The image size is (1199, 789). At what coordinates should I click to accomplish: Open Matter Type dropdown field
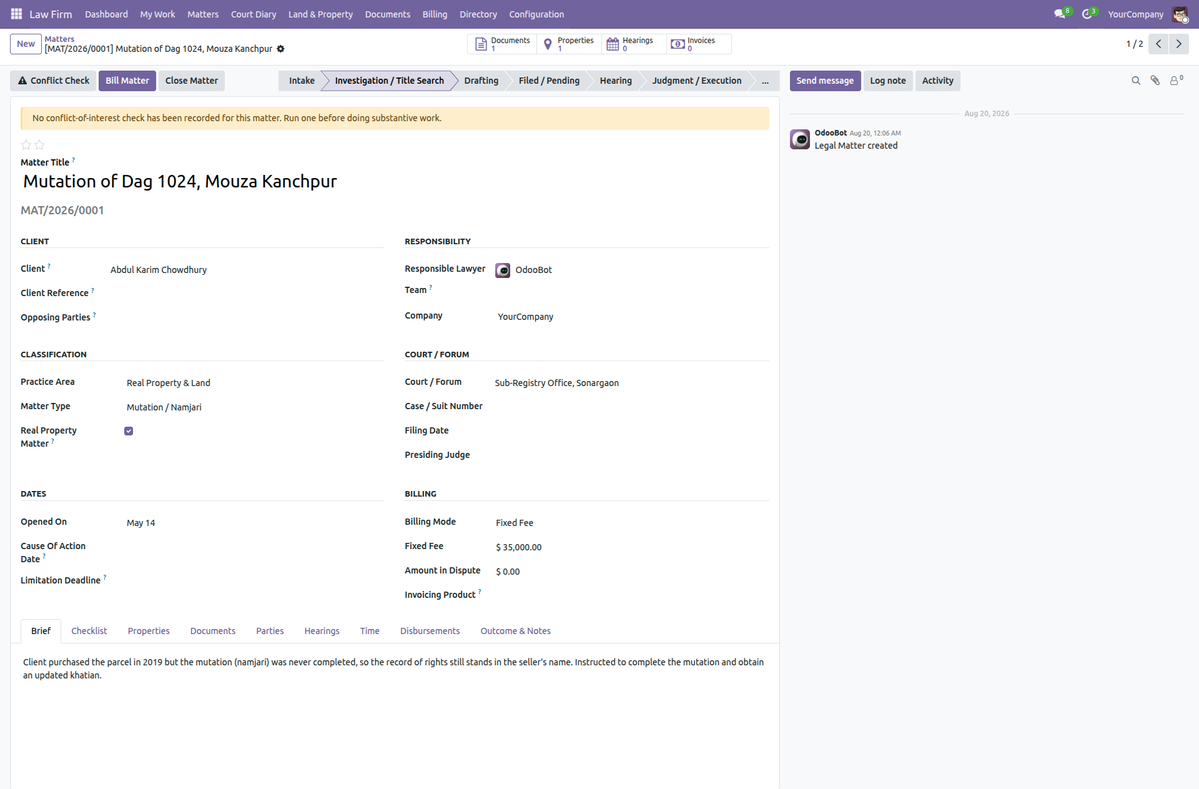[x=254, y=407]
